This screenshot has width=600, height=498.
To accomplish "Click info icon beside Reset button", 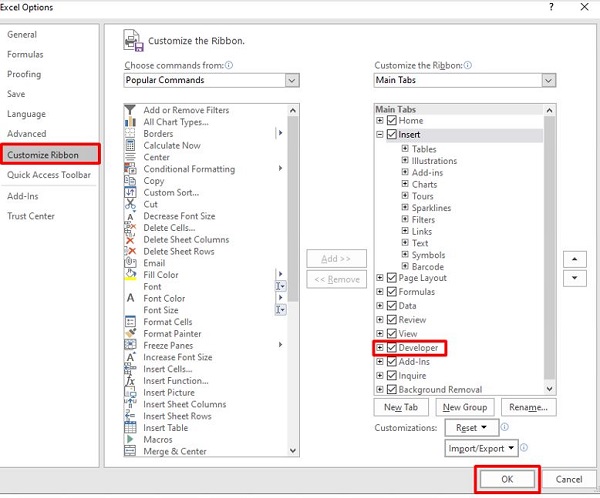I will pos(505,427).
